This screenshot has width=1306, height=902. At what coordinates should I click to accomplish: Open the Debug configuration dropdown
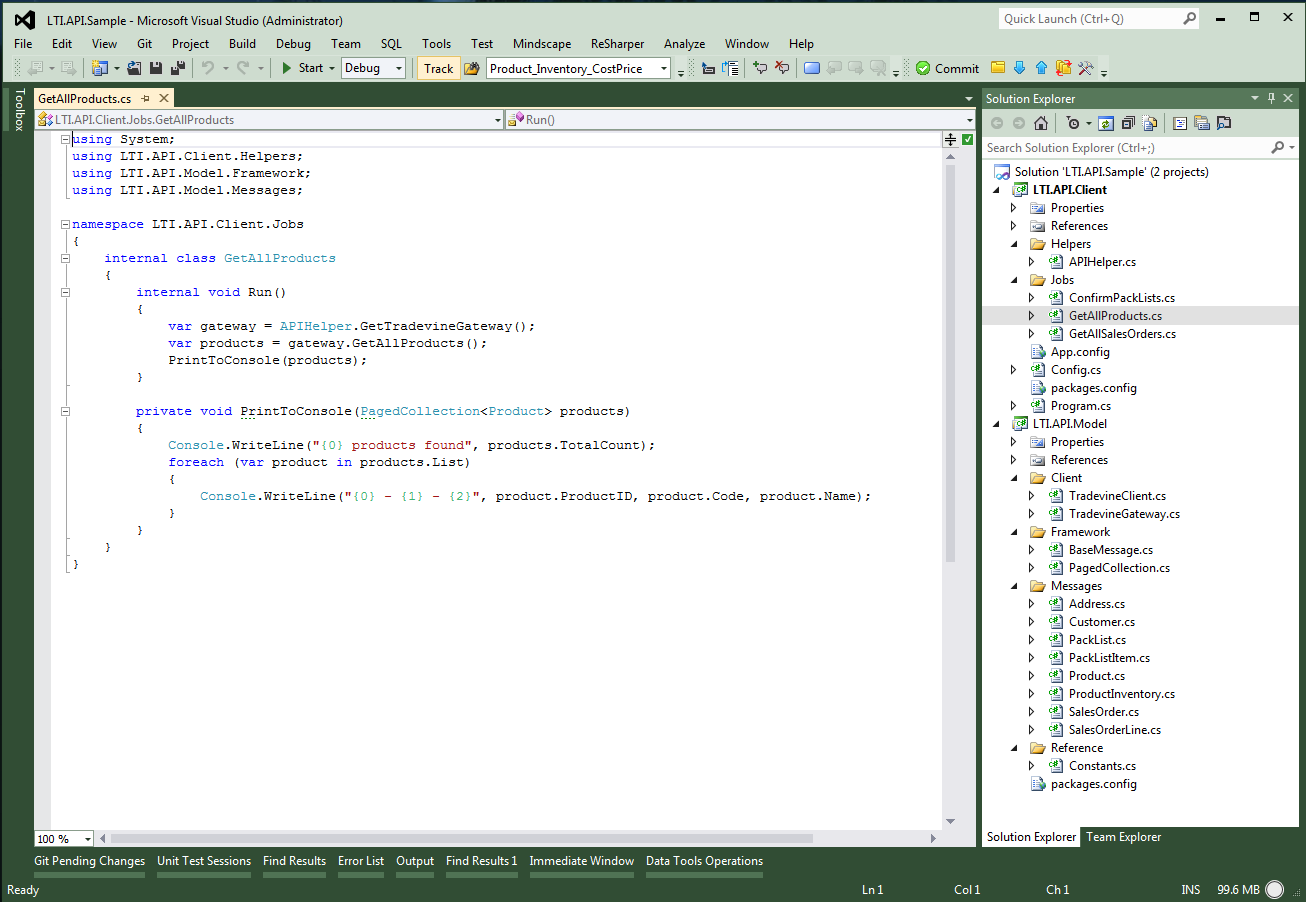pyautogui.click(x=399, y=68)
